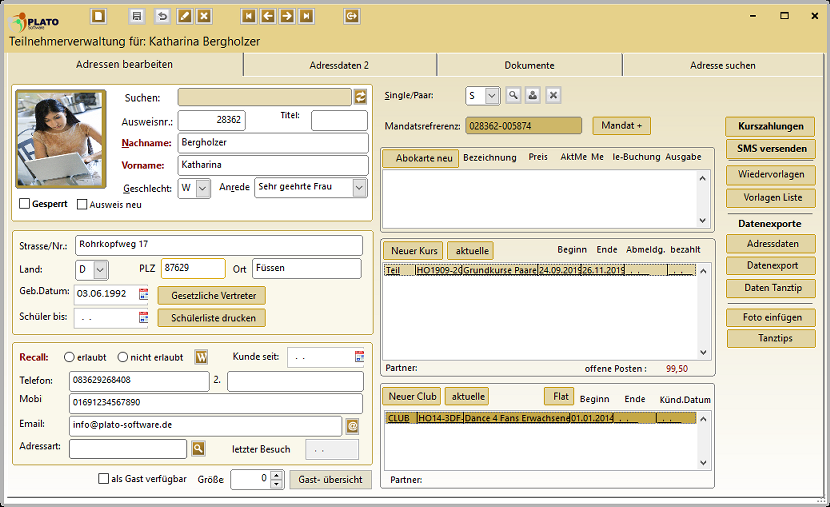Click the pencil edit toolbar icon

[x=183, y=16]
